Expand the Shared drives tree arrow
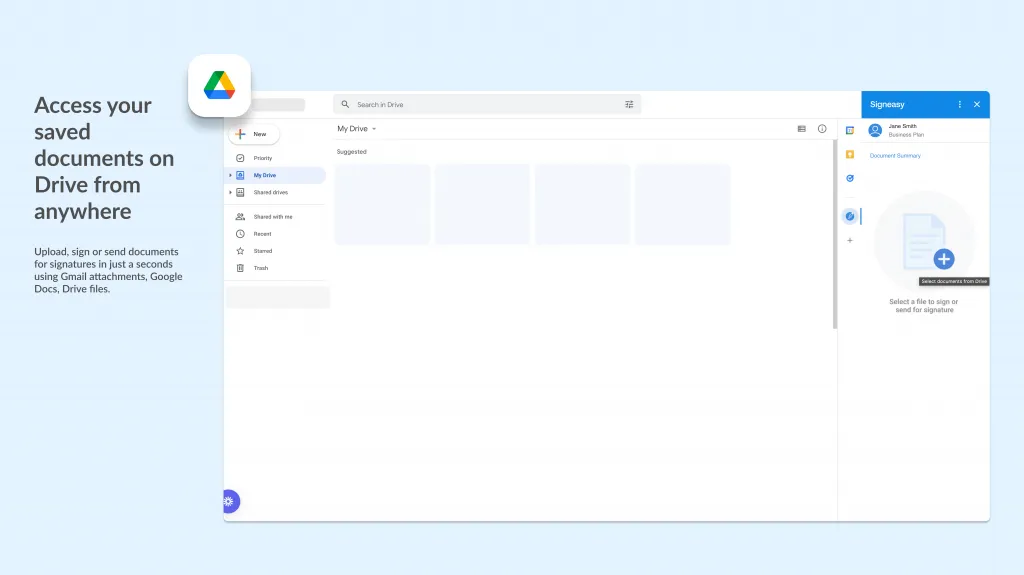 point(230,192)
